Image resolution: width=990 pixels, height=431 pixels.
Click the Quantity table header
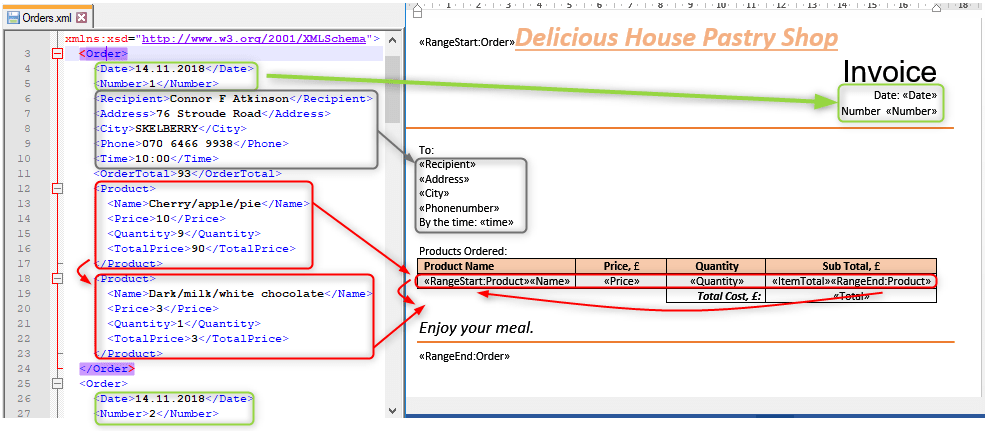coord(716,266)
